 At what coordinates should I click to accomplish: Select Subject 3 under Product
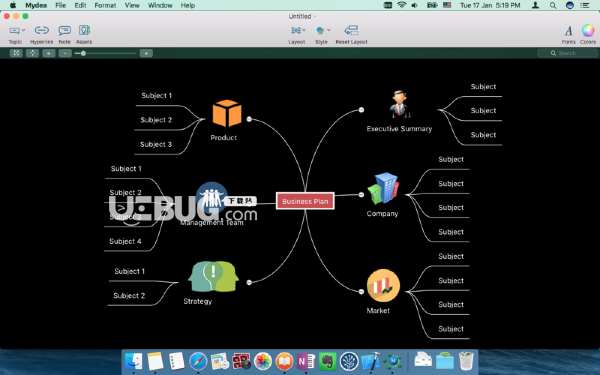[156, 144]
